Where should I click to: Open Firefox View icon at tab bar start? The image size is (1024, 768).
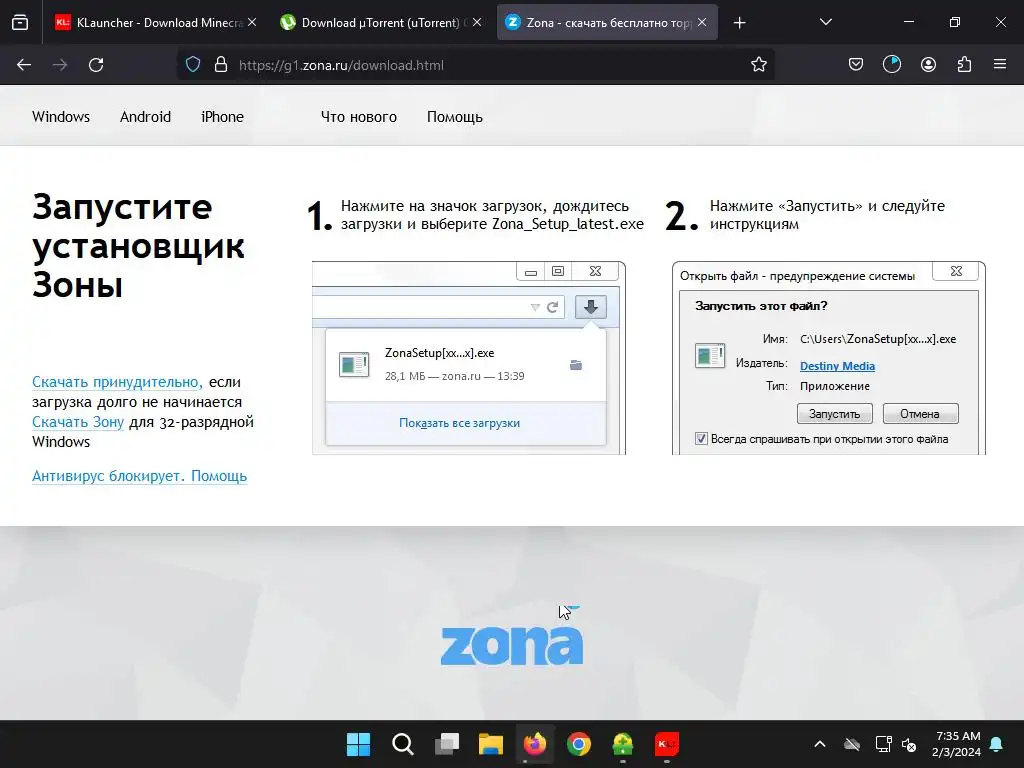point(20,22)
